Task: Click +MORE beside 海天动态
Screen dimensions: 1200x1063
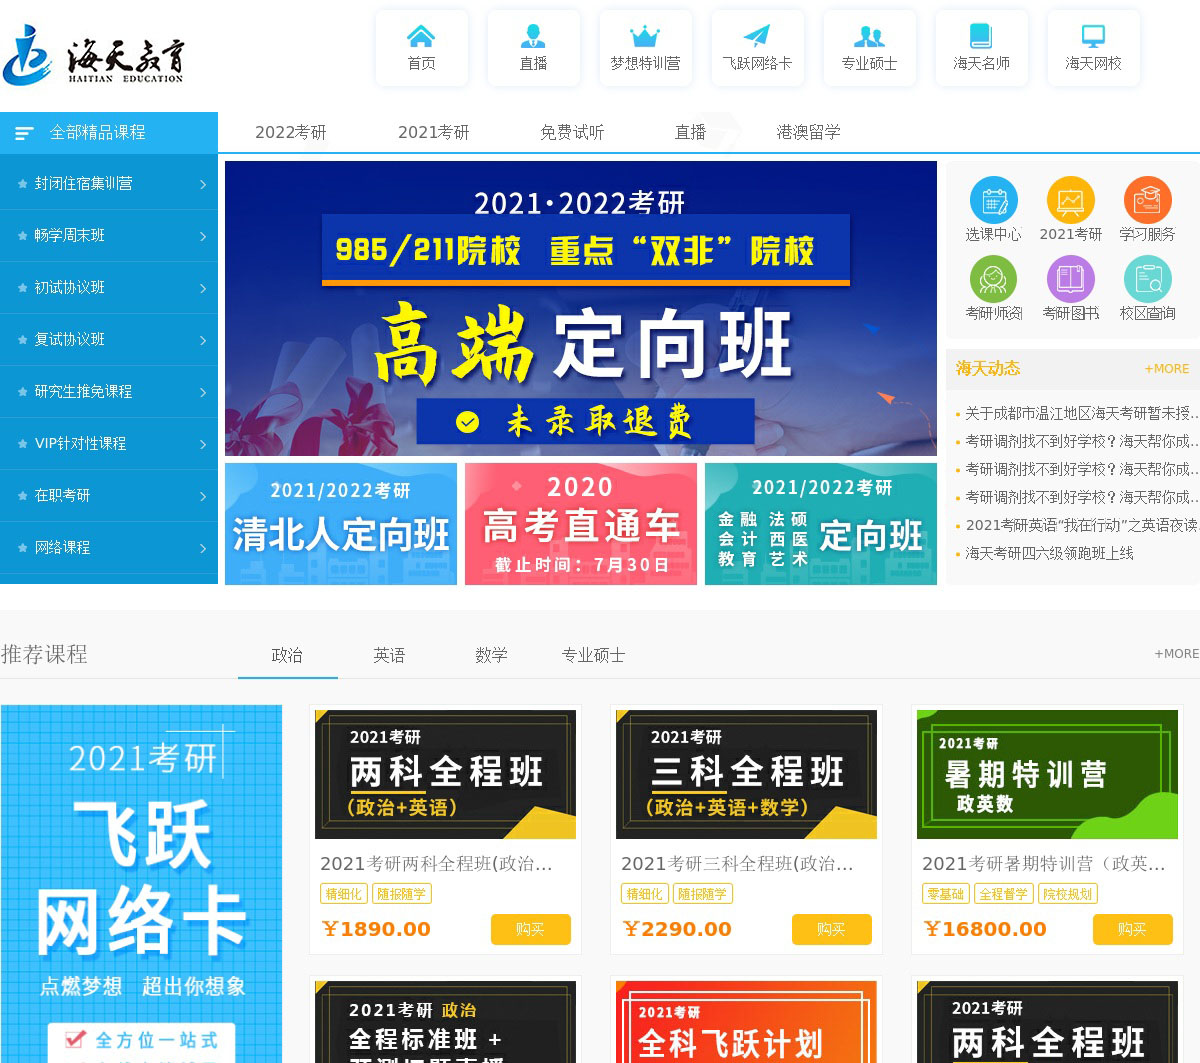Action: (1167, 369)
